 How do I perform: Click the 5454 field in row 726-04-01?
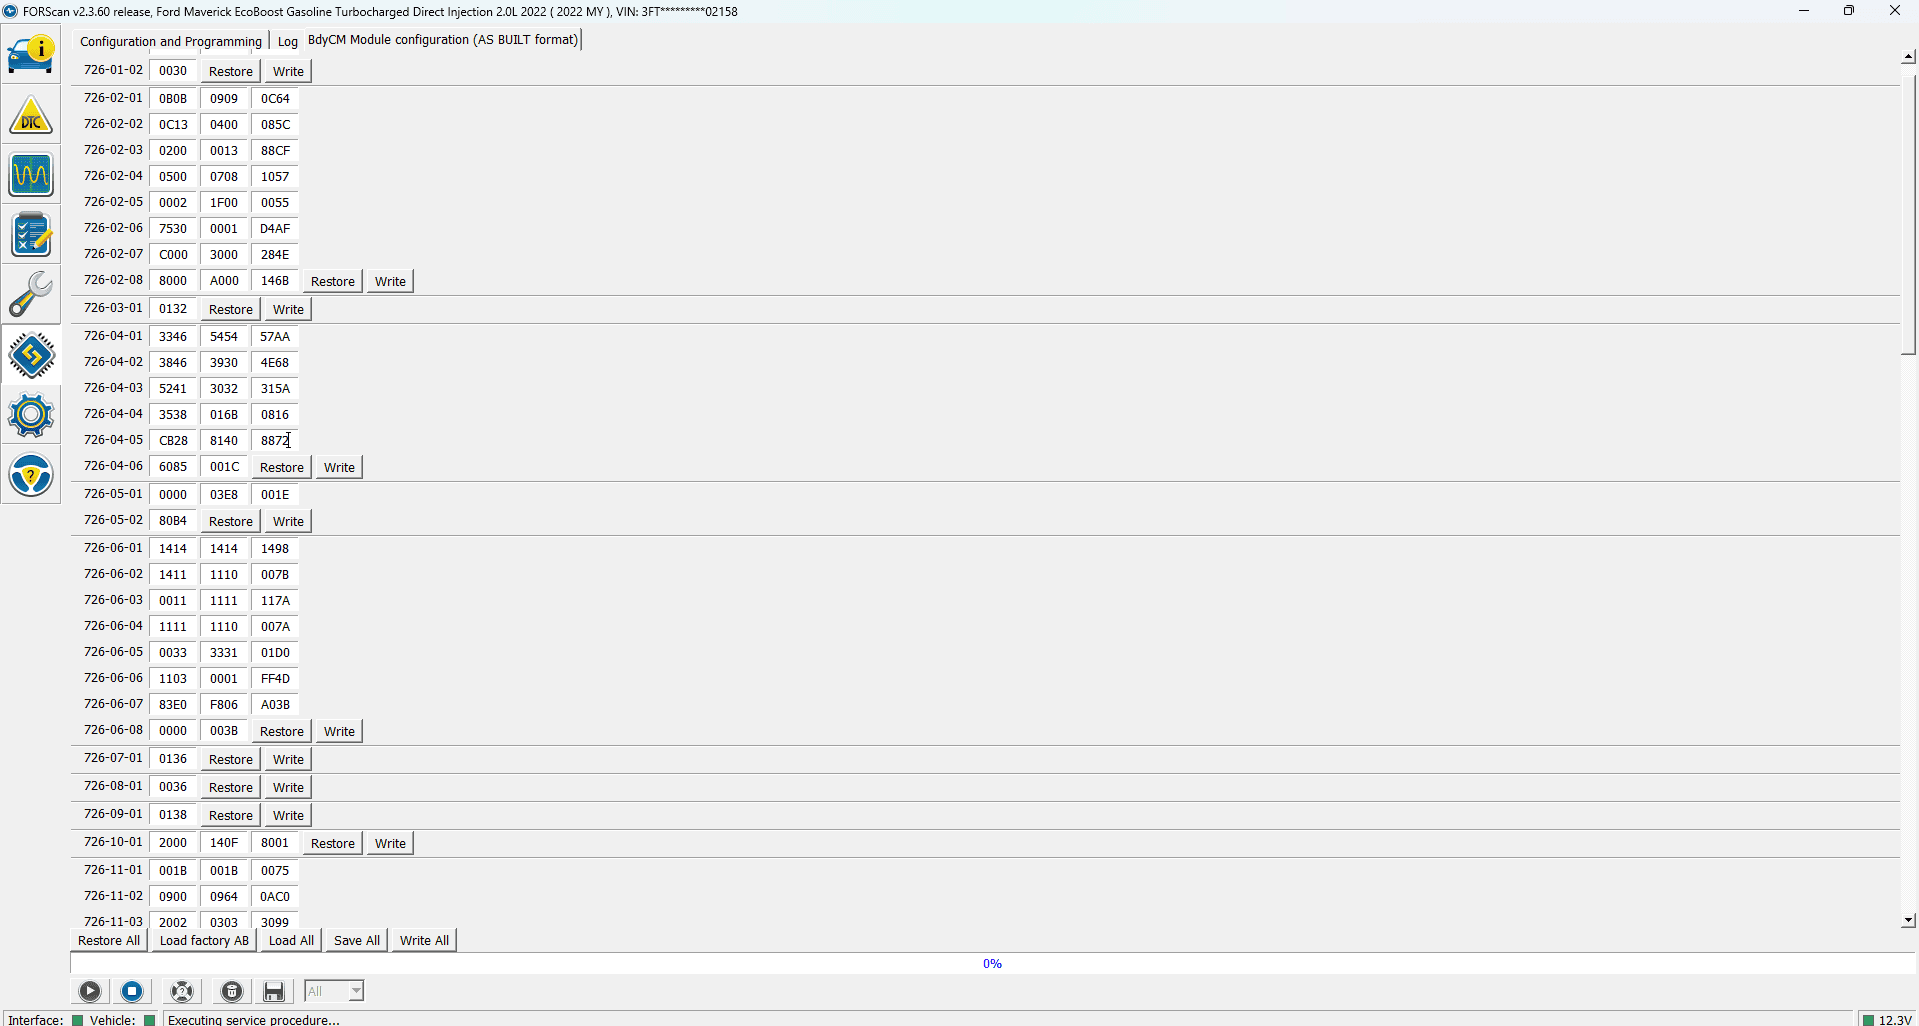coord(224,336)
